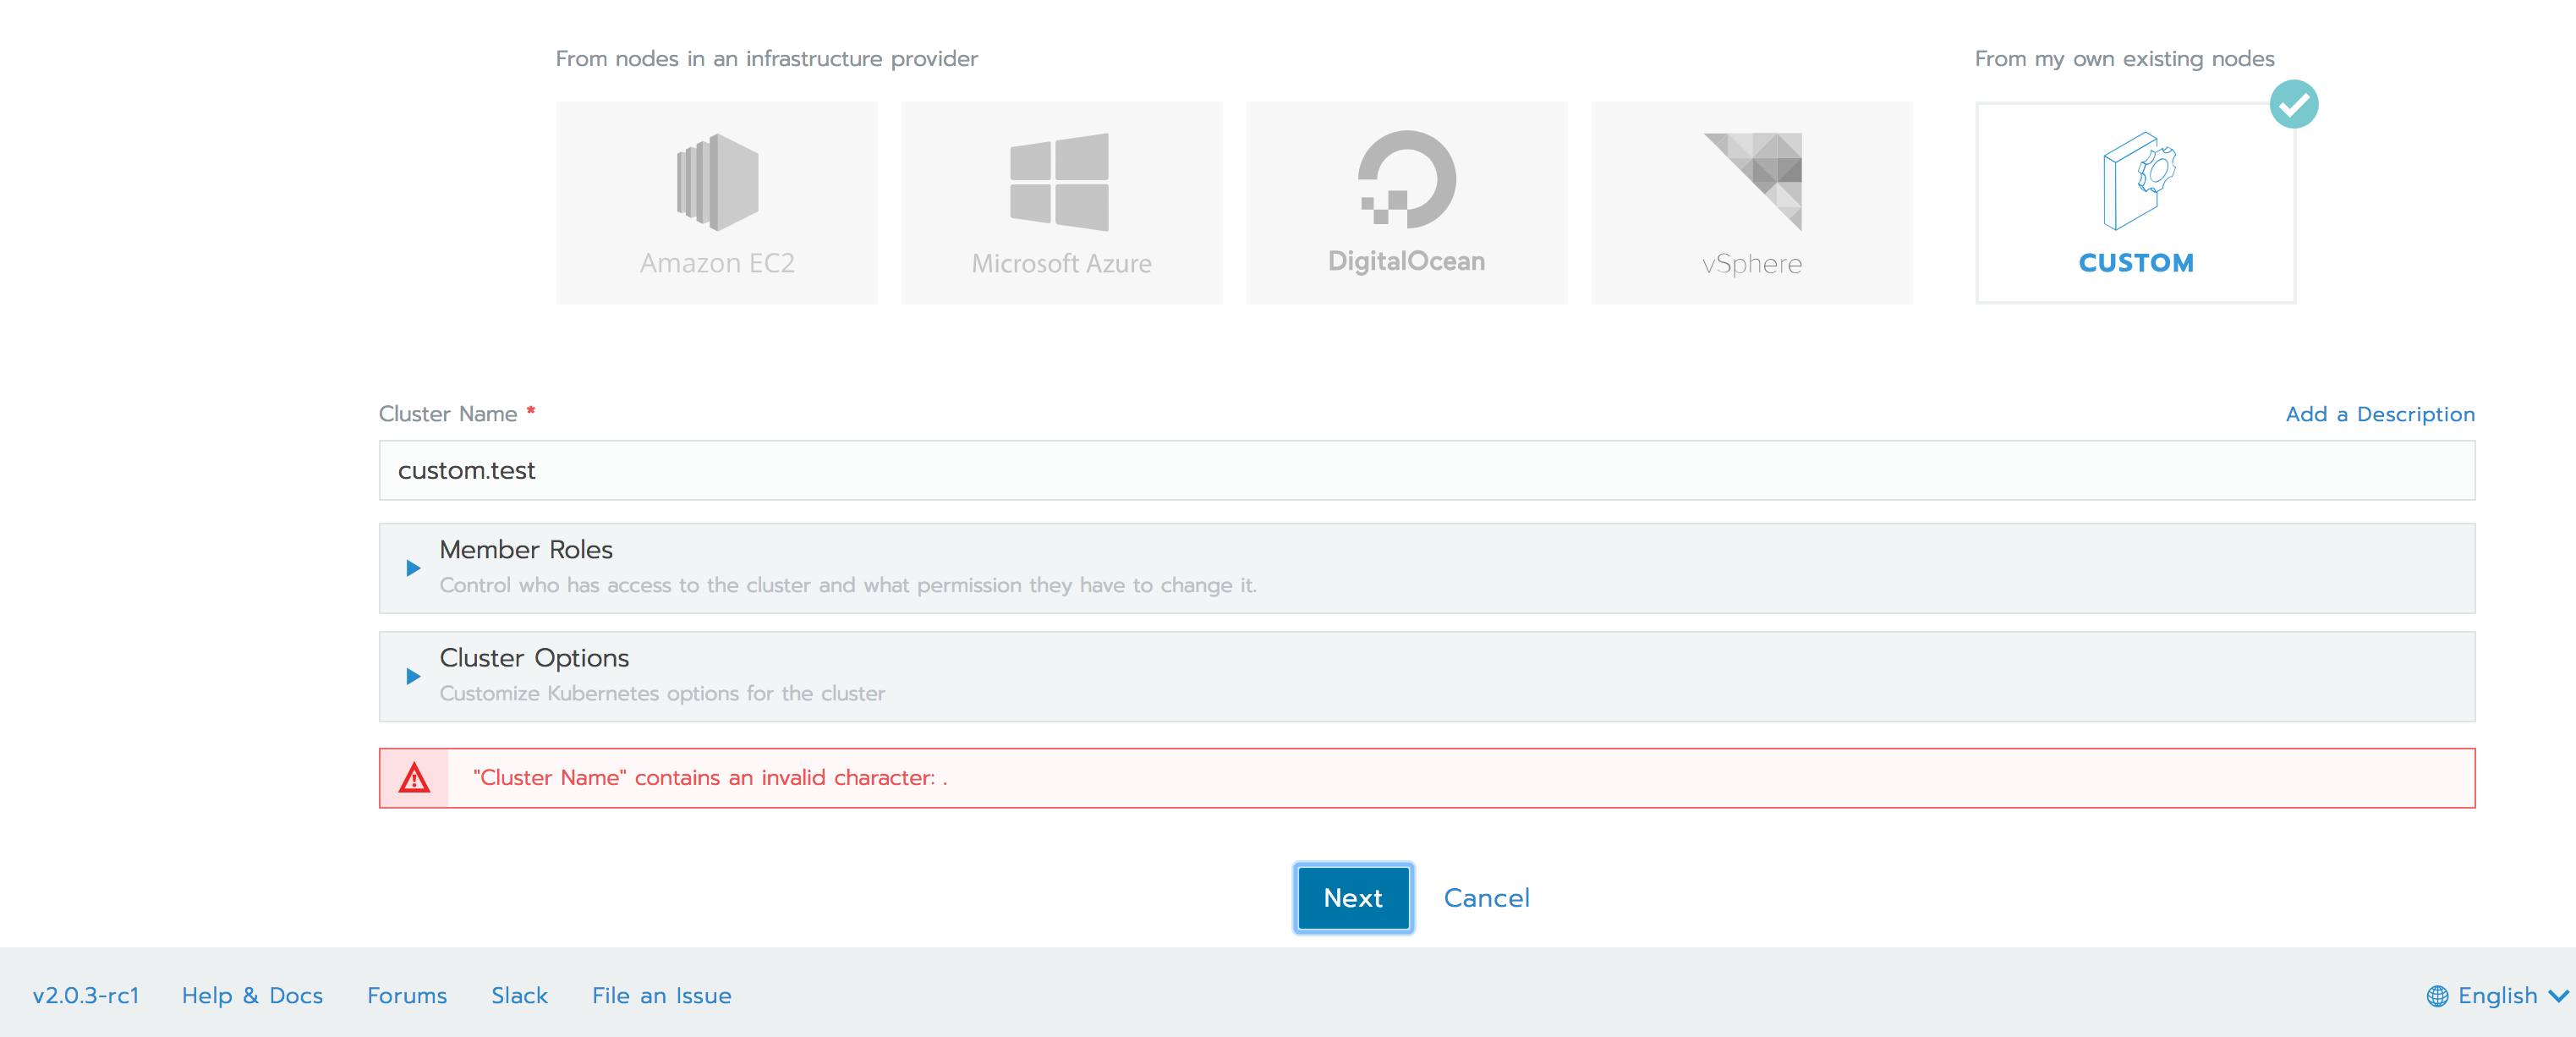Click the invalid character error message text
This screenshot has height=1037, width=2576.
(710, 778)
